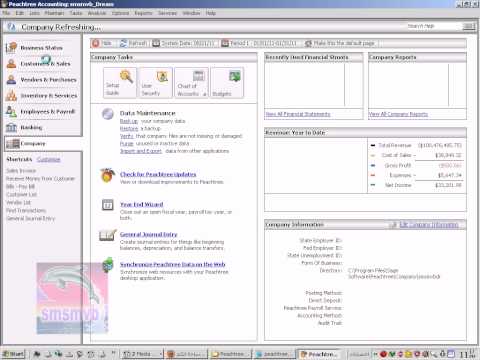Click Edit Company Information link

click(x=429, y=225)
